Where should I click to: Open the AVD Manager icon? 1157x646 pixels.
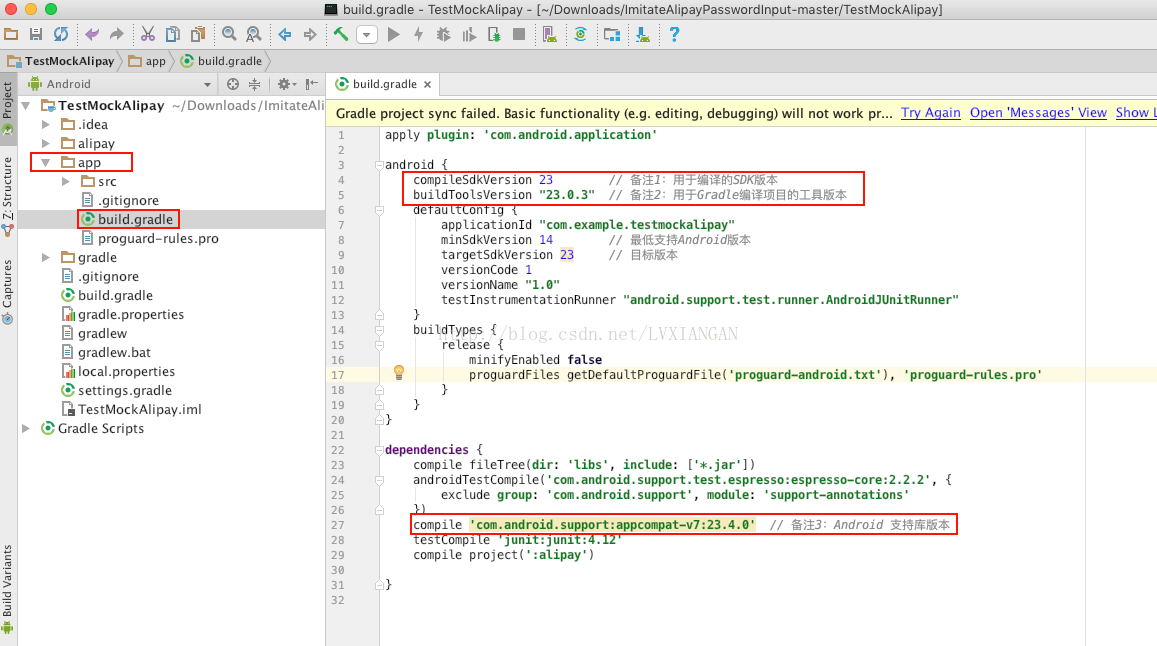click(x=550, y=34)
